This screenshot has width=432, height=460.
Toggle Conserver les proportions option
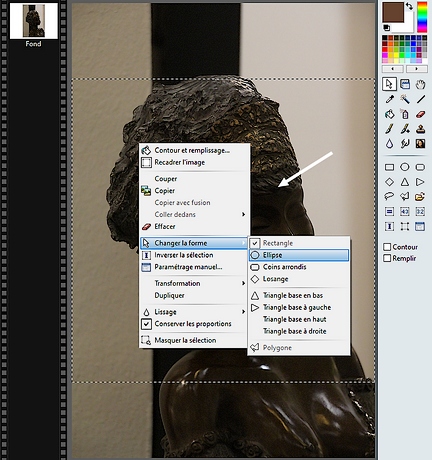point(193,324)
